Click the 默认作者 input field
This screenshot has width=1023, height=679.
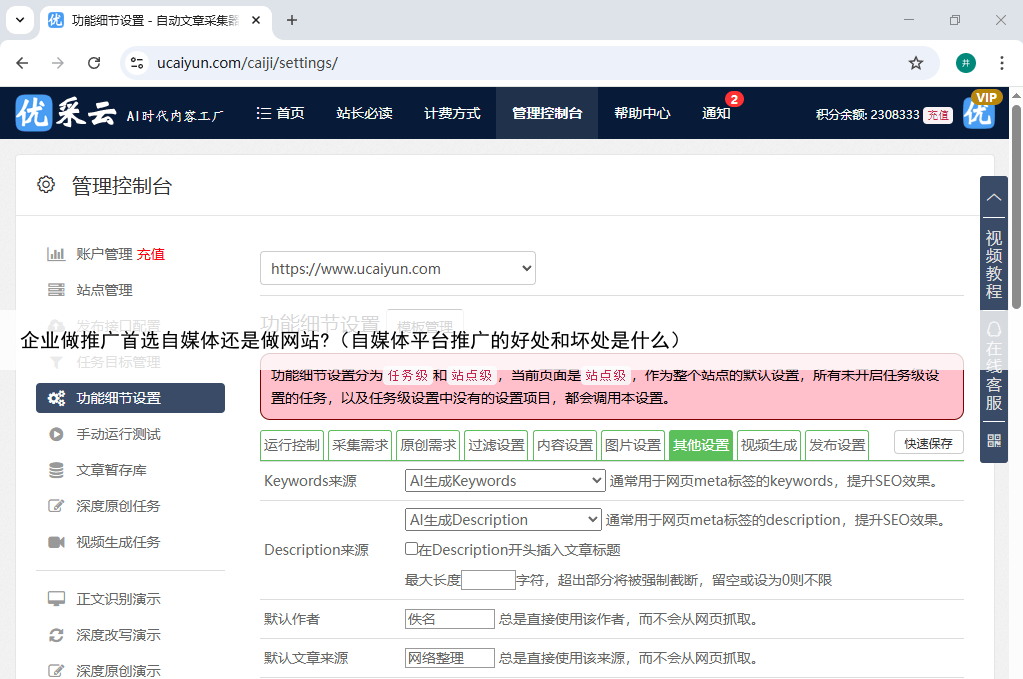coord(449,619)
